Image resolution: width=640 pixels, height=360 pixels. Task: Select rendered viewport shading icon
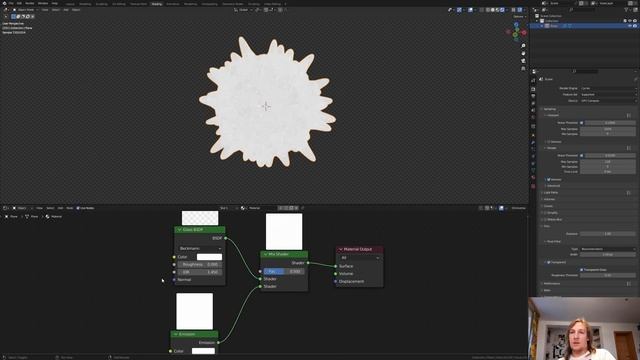pos(502,10)
